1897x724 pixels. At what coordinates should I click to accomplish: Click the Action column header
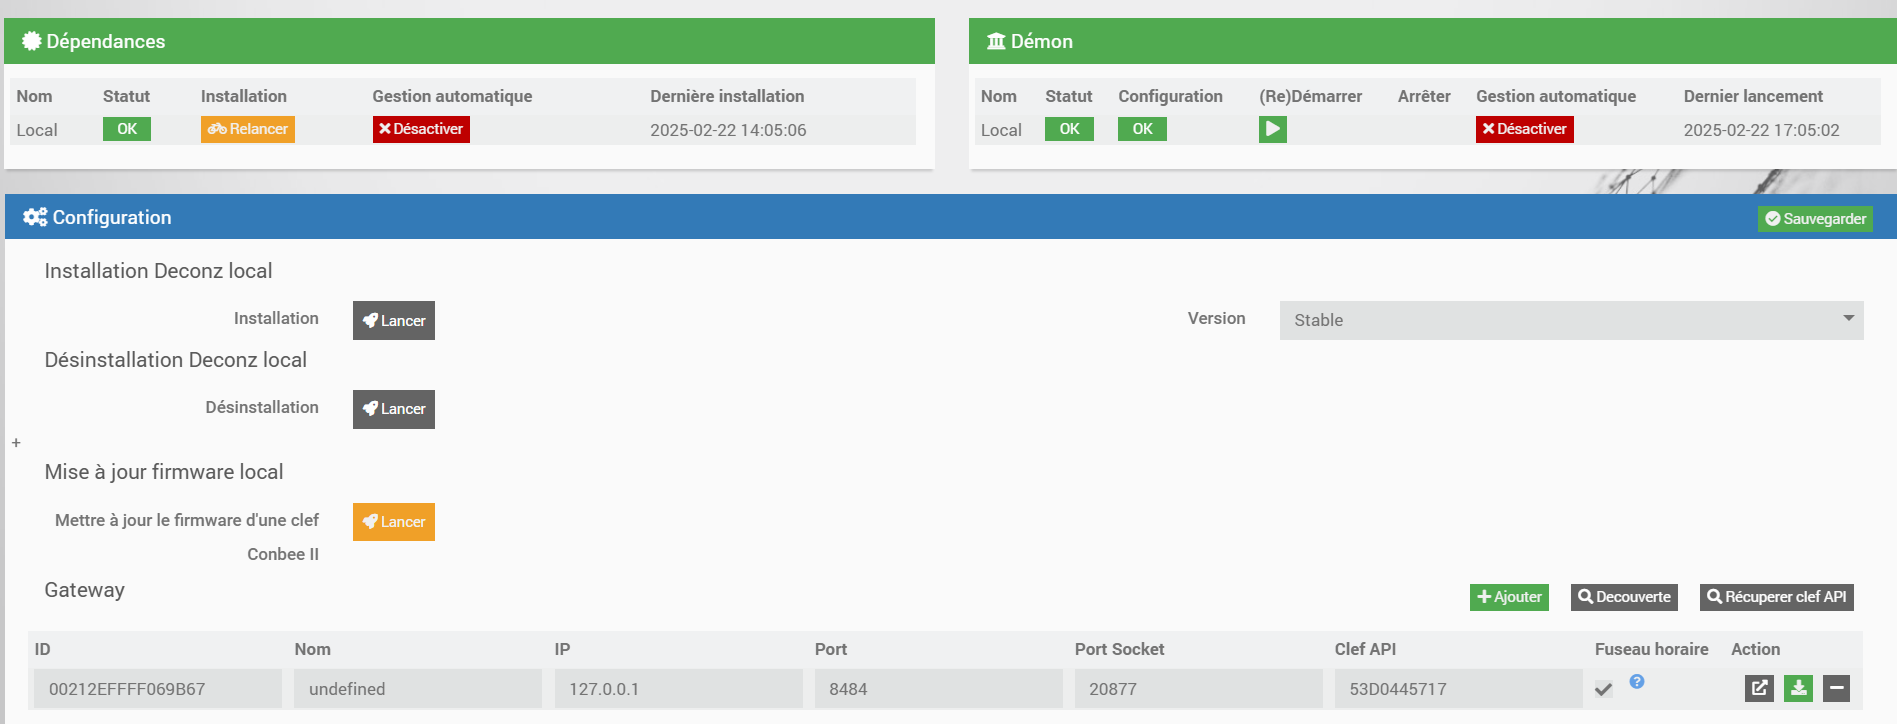tap(1755, 649)
